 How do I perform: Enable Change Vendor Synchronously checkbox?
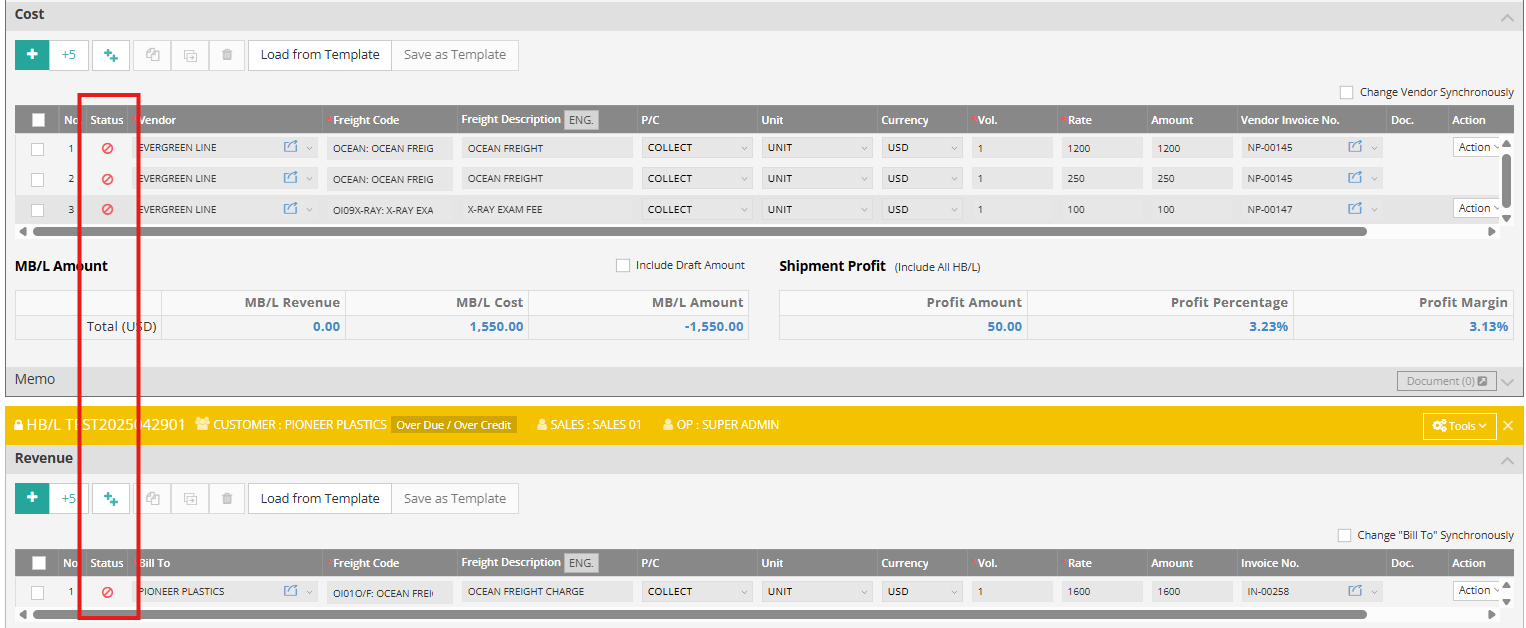click(1346, 92)
